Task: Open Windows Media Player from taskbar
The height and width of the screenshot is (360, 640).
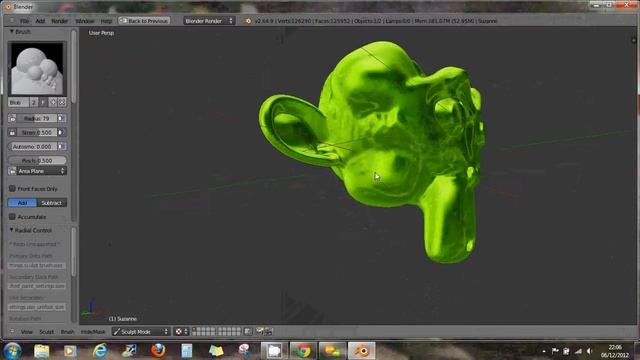Action: click(x=70, y=351)
